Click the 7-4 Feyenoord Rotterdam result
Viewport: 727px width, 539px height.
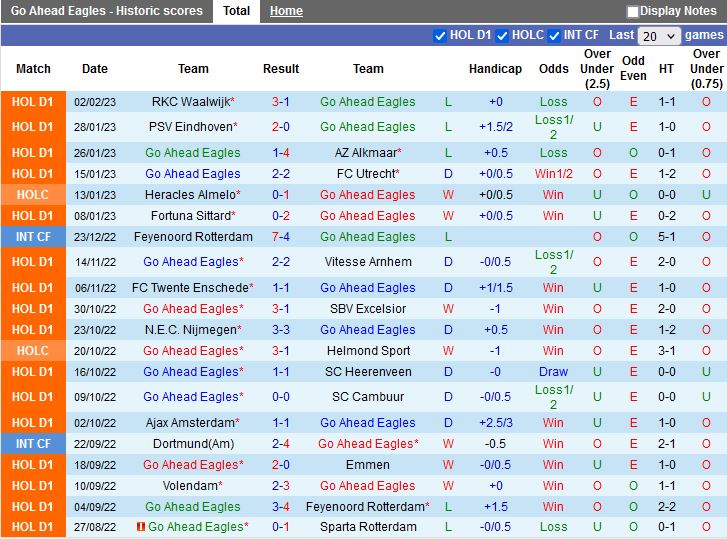click(280, 237)
